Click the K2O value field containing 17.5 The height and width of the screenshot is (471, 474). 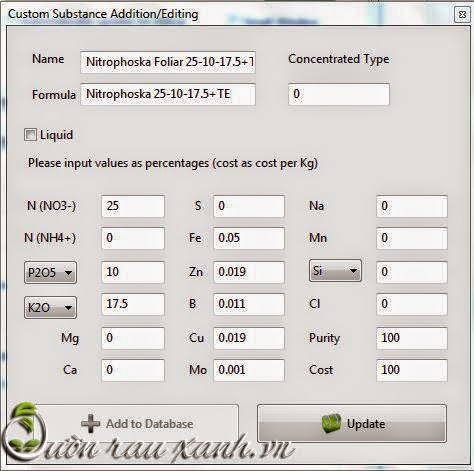(x=133, y=304)
